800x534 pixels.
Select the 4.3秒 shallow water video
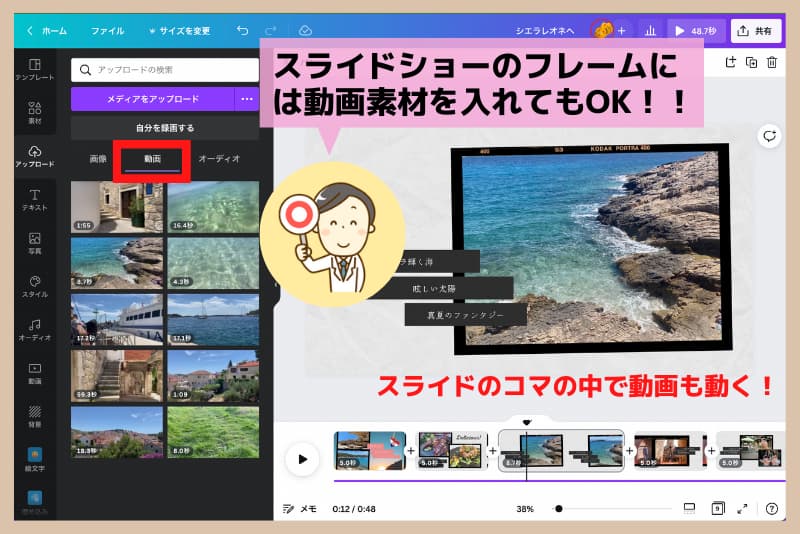point(213,263)
